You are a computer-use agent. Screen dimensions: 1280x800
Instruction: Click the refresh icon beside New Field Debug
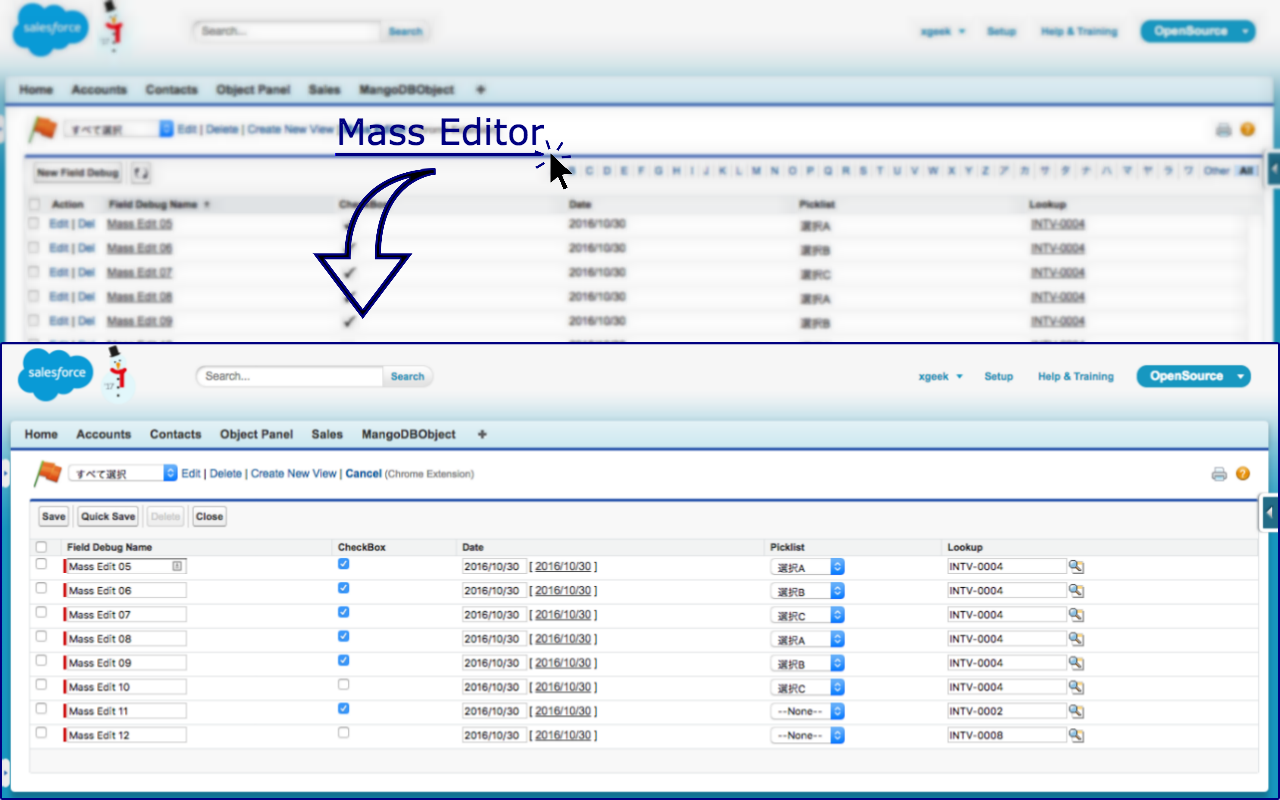pos(141,173)
